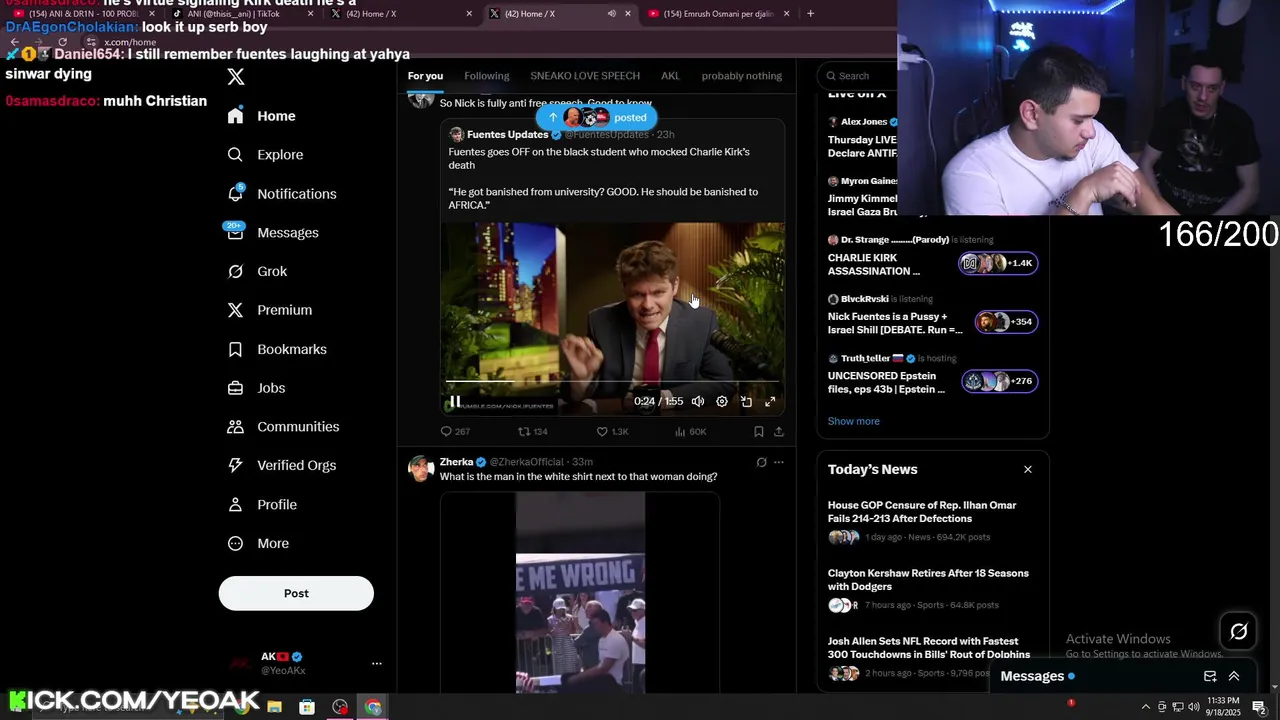
Task: Open account options for AK @YeoAKx
Action: point(376,663)
